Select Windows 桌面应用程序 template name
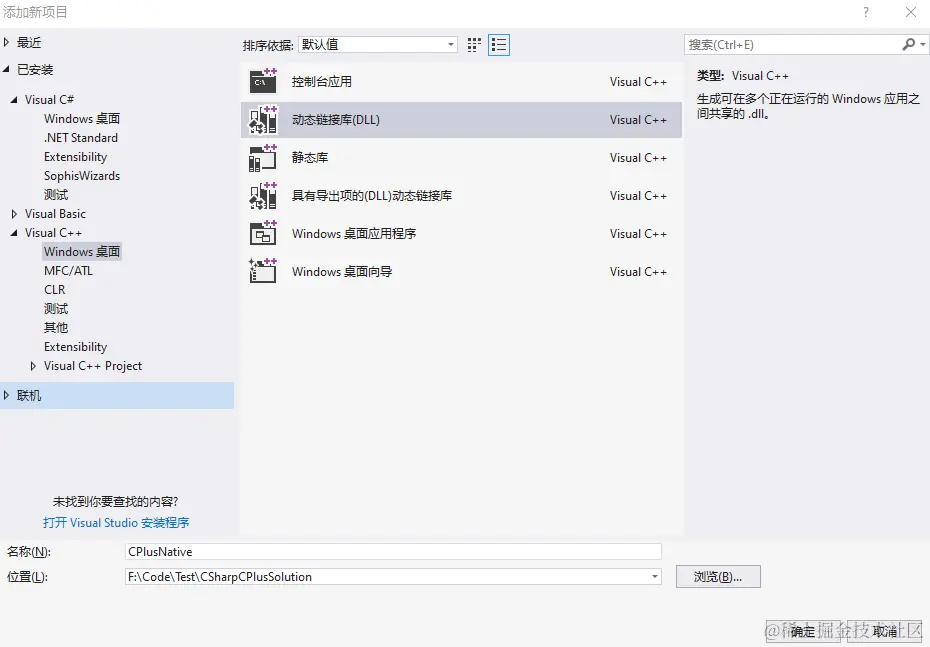This screenshot has width=930, height=647. tap(354, 233)
